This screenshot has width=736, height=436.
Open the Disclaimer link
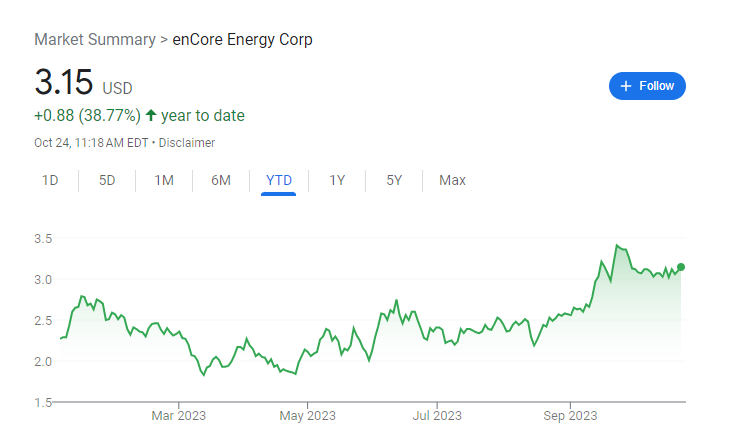tap(187, 143)
